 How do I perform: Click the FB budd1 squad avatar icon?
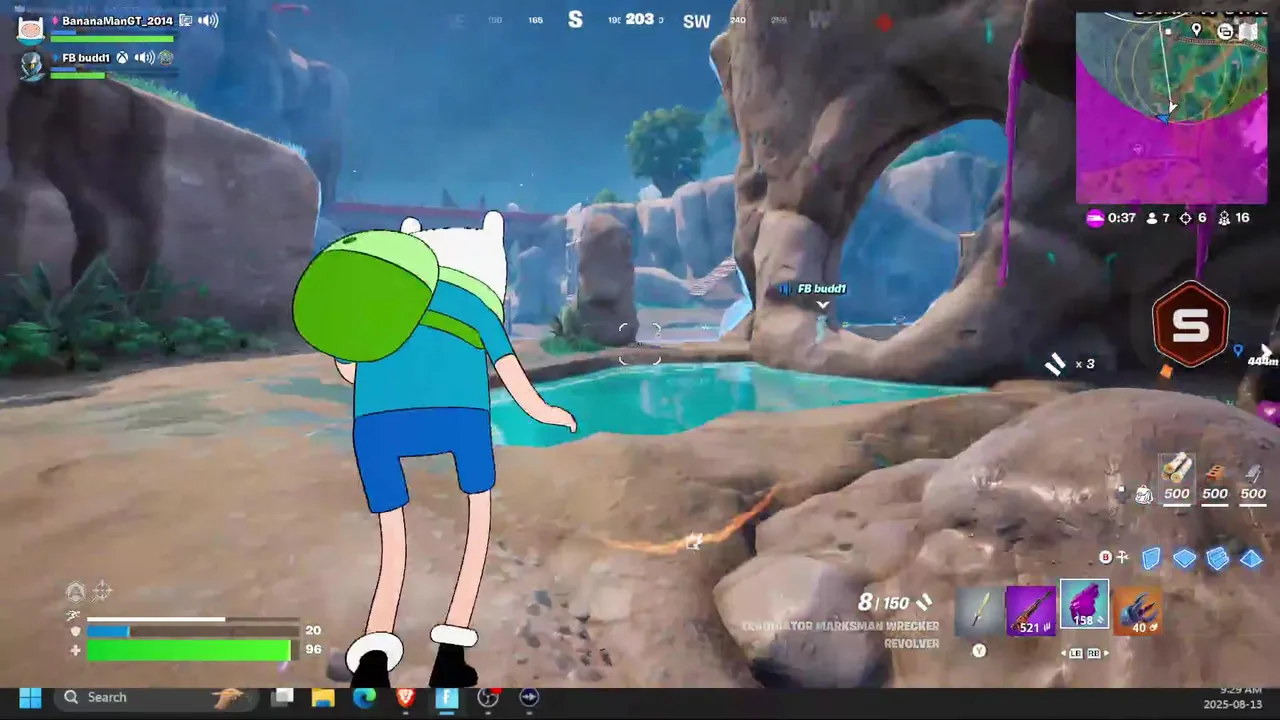(x=31, y=66)
